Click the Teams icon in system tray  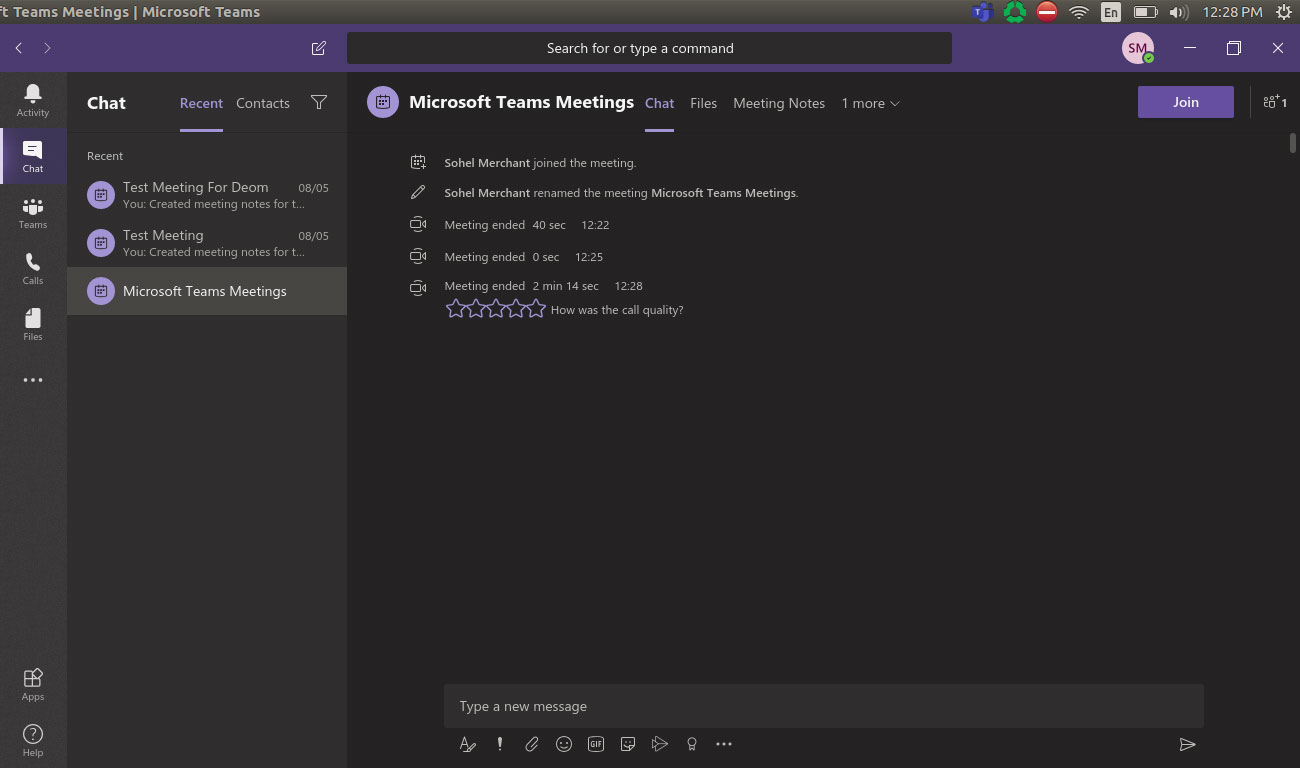coord(982,12)
